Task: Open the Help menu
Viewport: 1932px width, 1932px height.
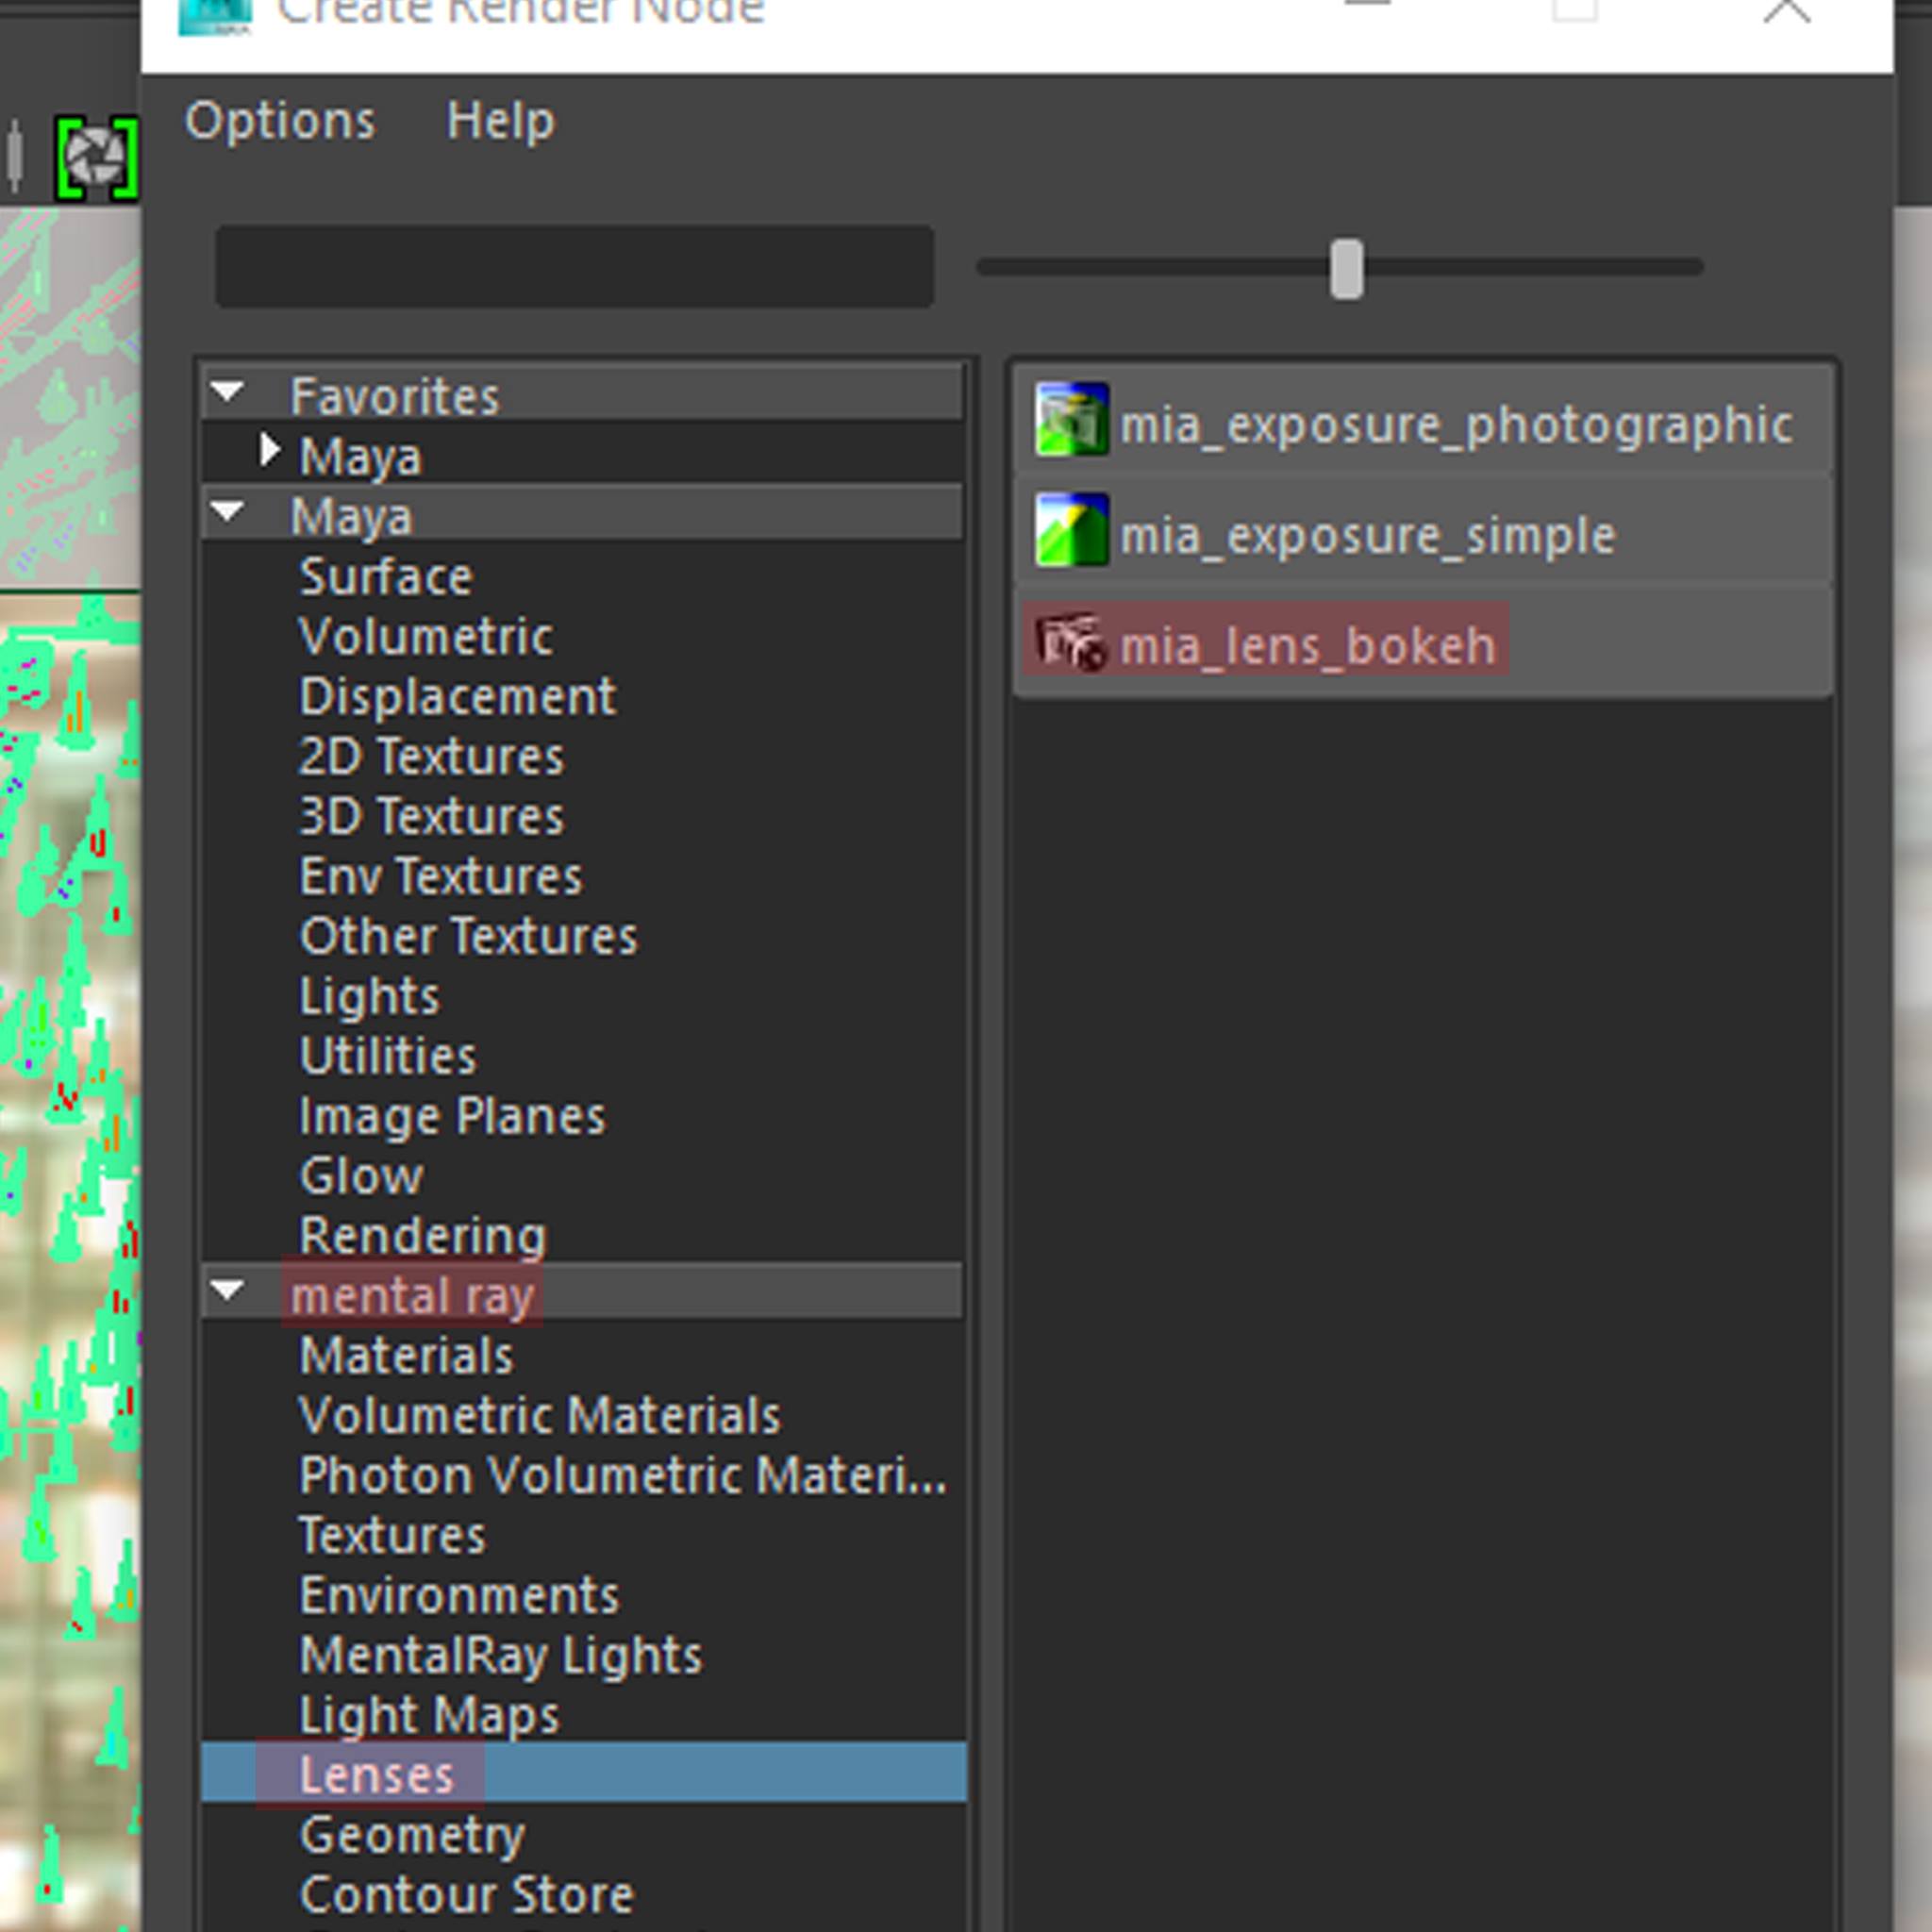Action: click(500, 121)
